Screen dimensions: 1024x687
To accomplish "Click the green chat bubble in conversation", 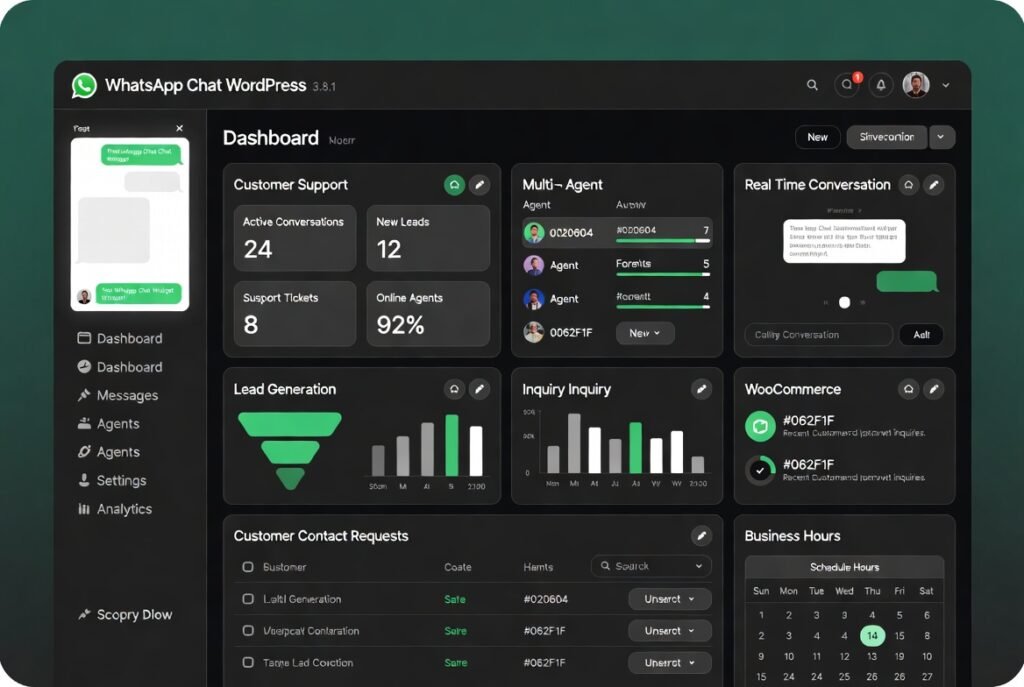I will coord(906,281).
